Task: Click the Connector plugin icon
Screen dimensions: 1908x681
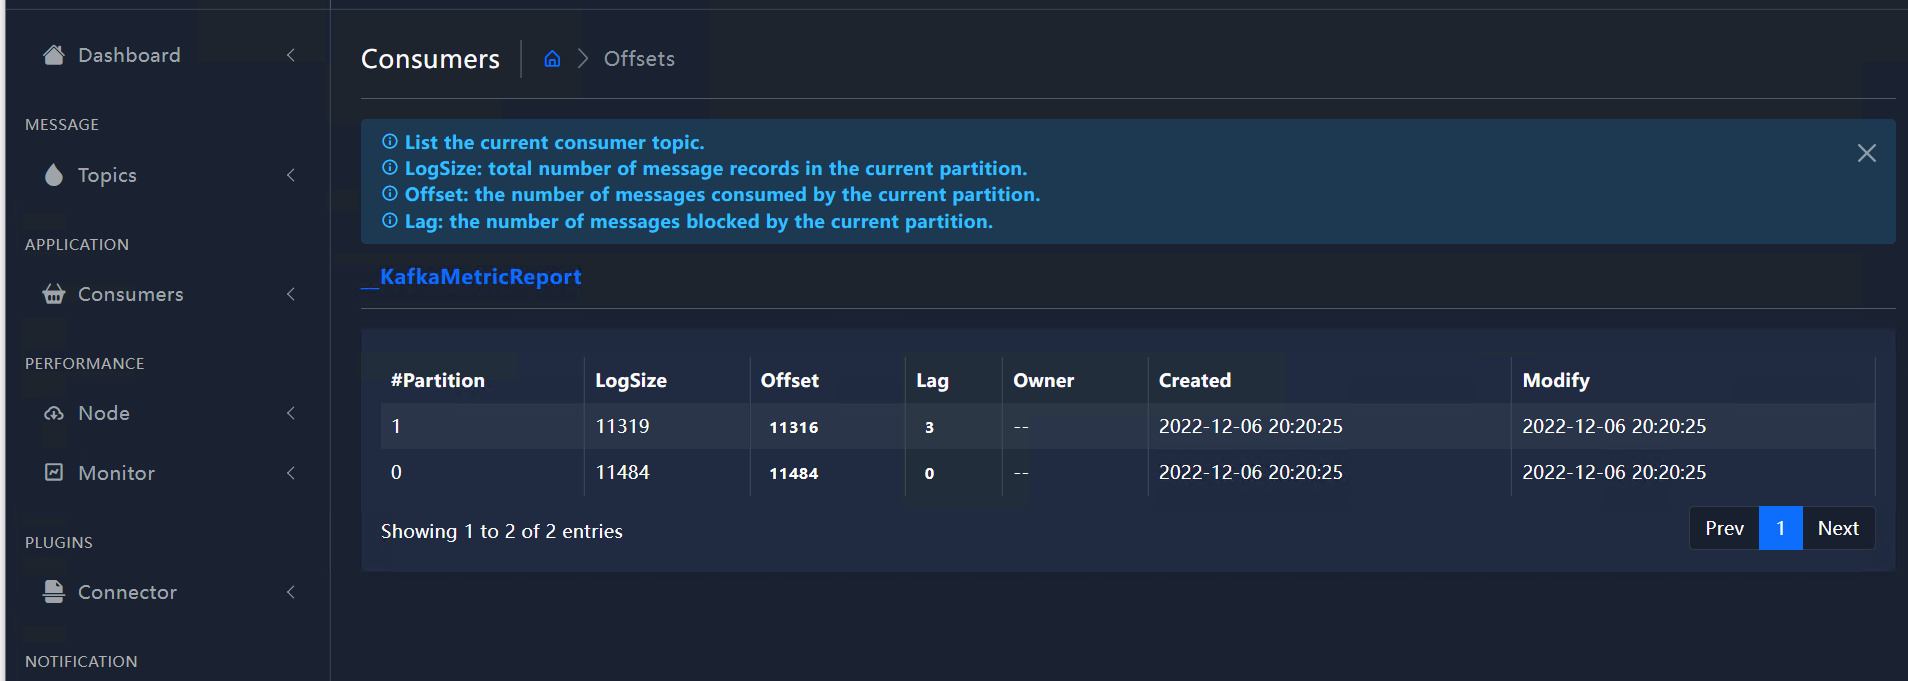Action: 54,592
